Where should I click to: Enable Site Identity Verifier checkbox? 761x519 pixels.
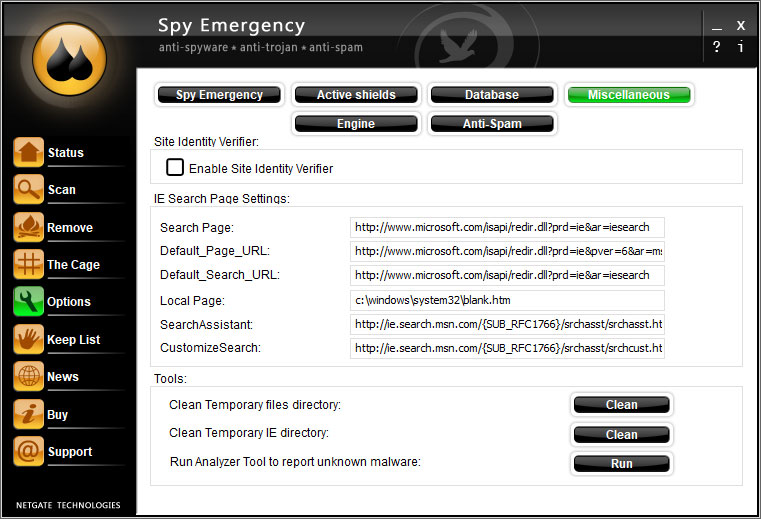coord(175,168)
